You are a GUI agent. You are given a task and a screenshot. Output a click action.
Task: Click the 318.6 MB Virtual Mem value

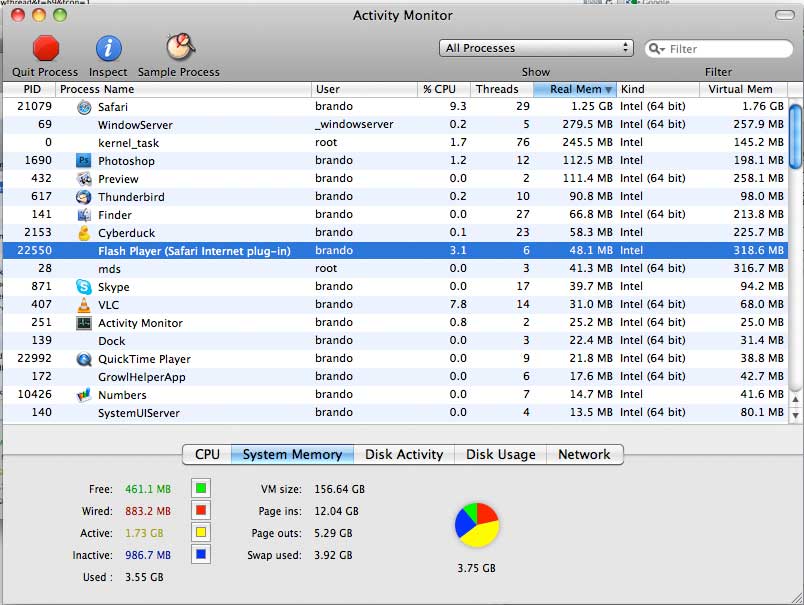pos(758,250)
